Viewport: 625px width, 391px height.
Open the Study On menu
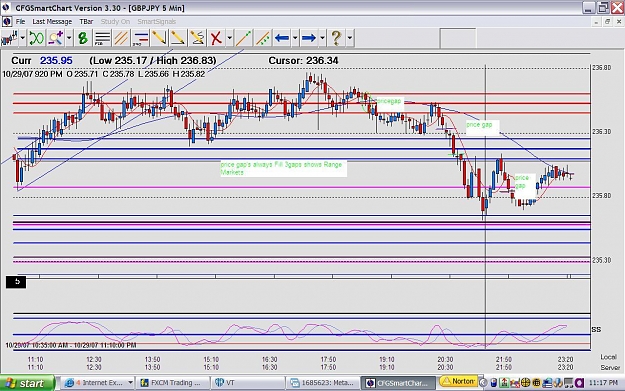(x=115, y=22)
